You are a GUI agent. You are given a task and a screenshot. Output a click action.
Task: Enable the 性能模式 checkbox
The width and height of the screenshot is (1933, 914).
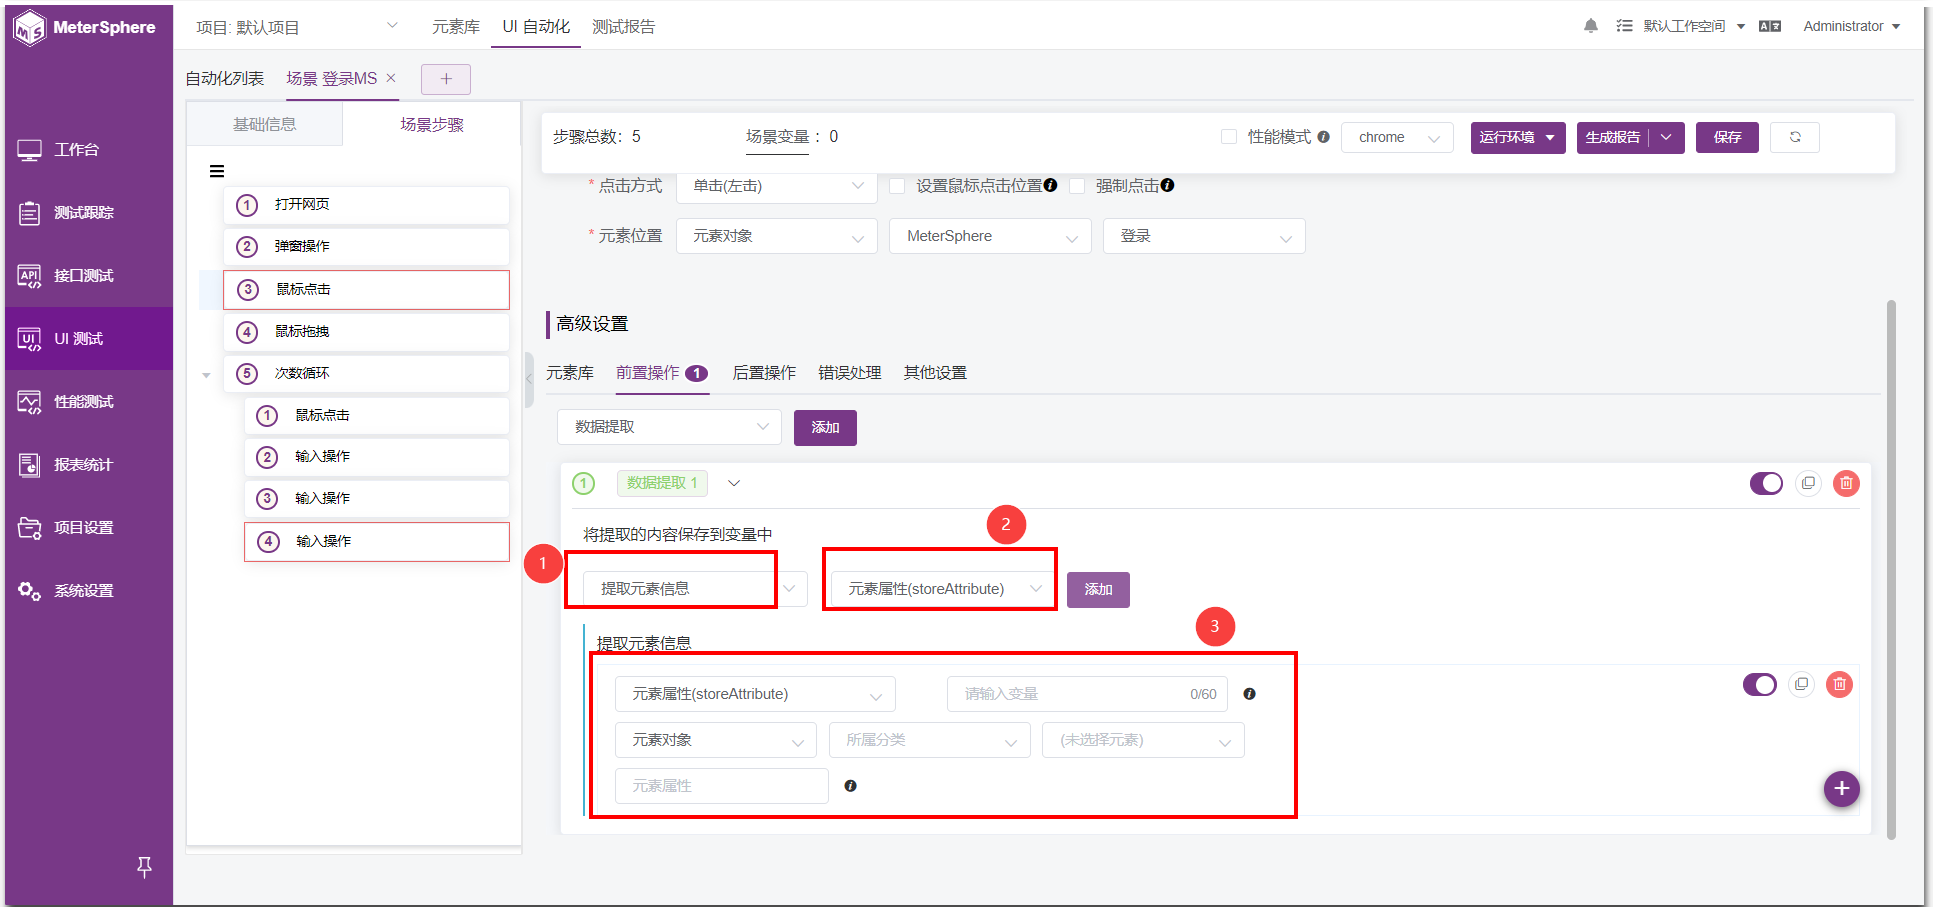click(1229, 137)
